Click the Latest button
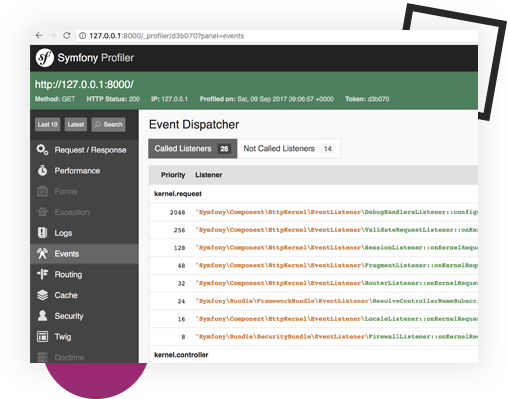The width and height of the screenshot is (508, 399). coord(76,124)
